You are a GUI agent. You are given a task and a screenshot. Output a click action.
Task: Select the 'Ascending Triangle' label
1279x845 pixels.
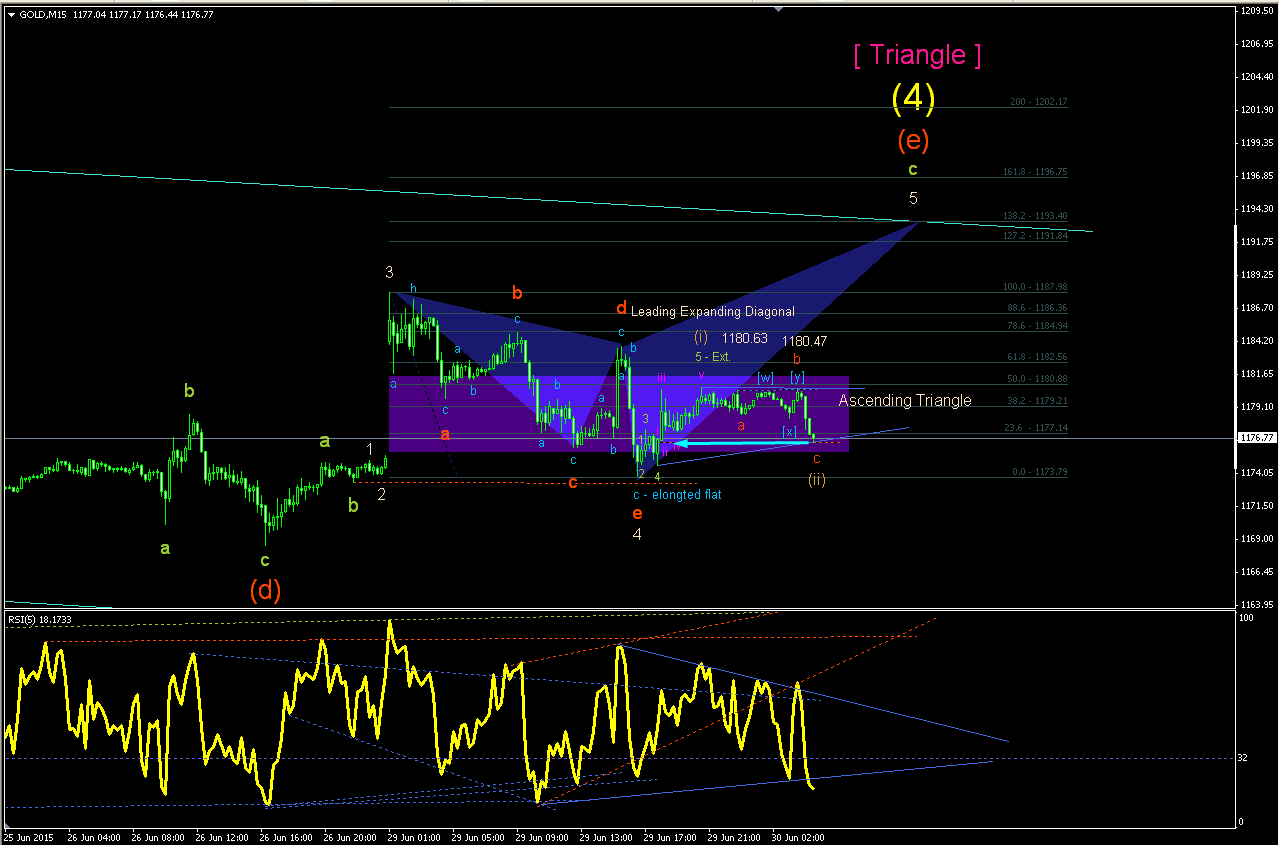pyautogui.click(x=904, y=401)
